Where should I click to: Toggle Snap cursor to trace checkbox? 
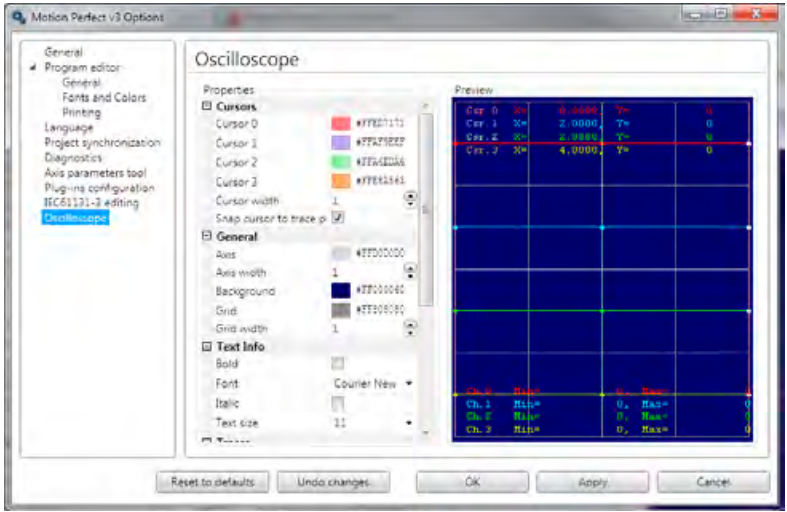(x=338, y=217)
